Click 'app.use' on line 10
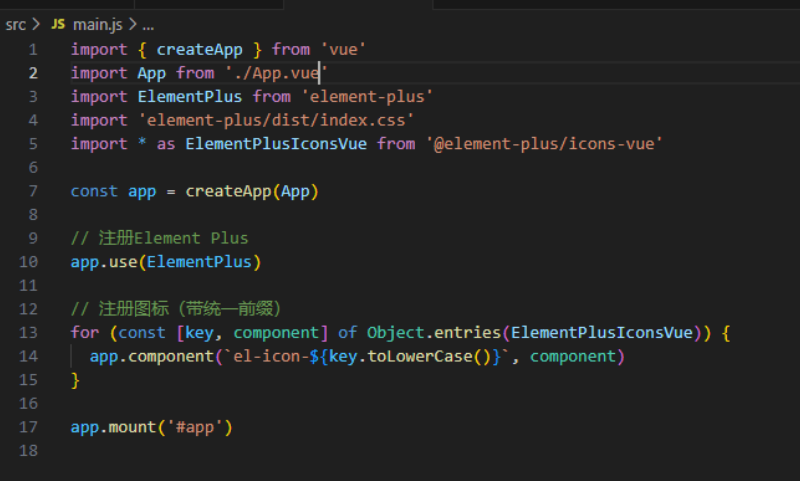Viewport: 800px width, 481px height. click(x=104, y=262)
